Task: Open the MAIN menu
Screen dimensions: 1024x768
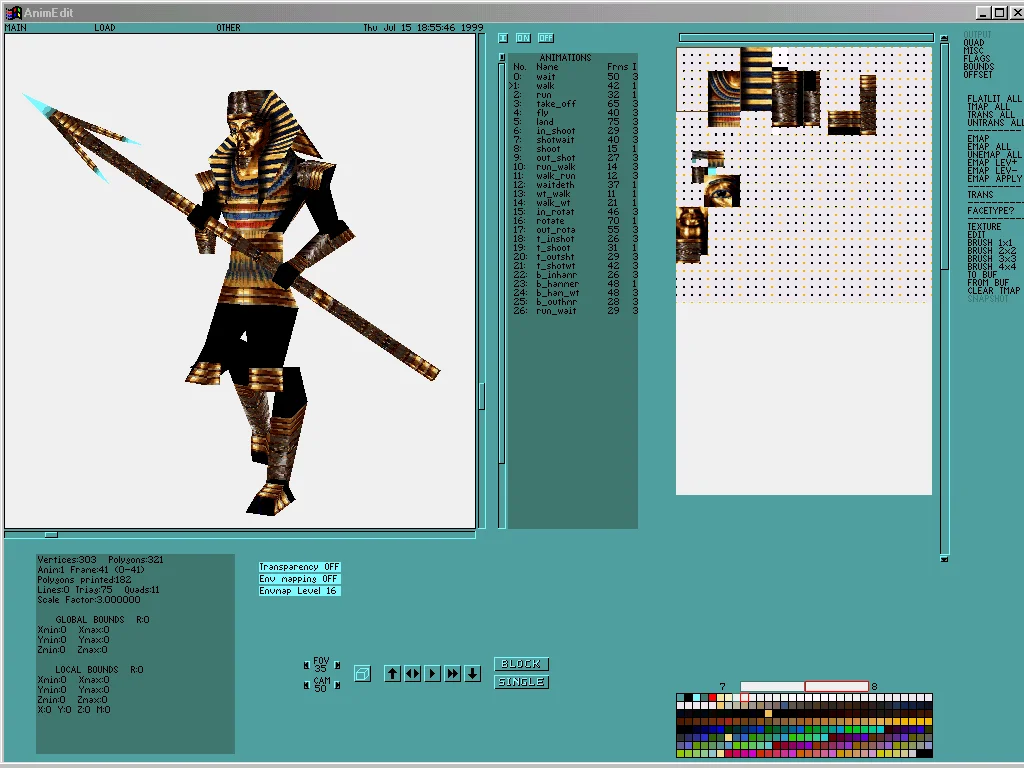Action: click(x=16, y=27)
